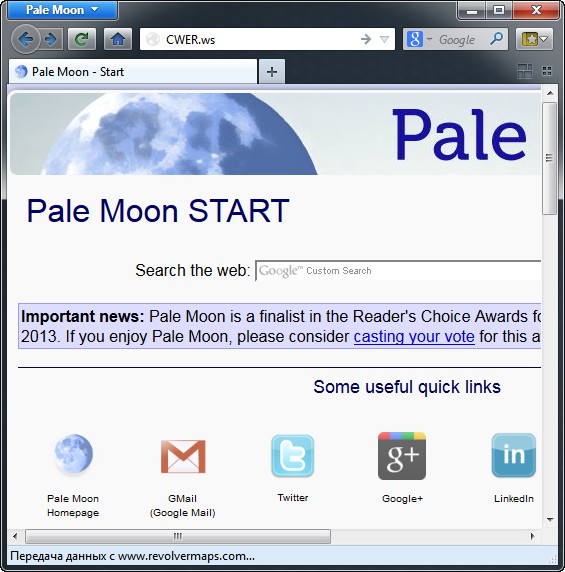The height and width of the screenshot is (572, 565).
Task: Click the vertical scrollbar thumb
Action: pyautogui.click(x=549, y=158)
